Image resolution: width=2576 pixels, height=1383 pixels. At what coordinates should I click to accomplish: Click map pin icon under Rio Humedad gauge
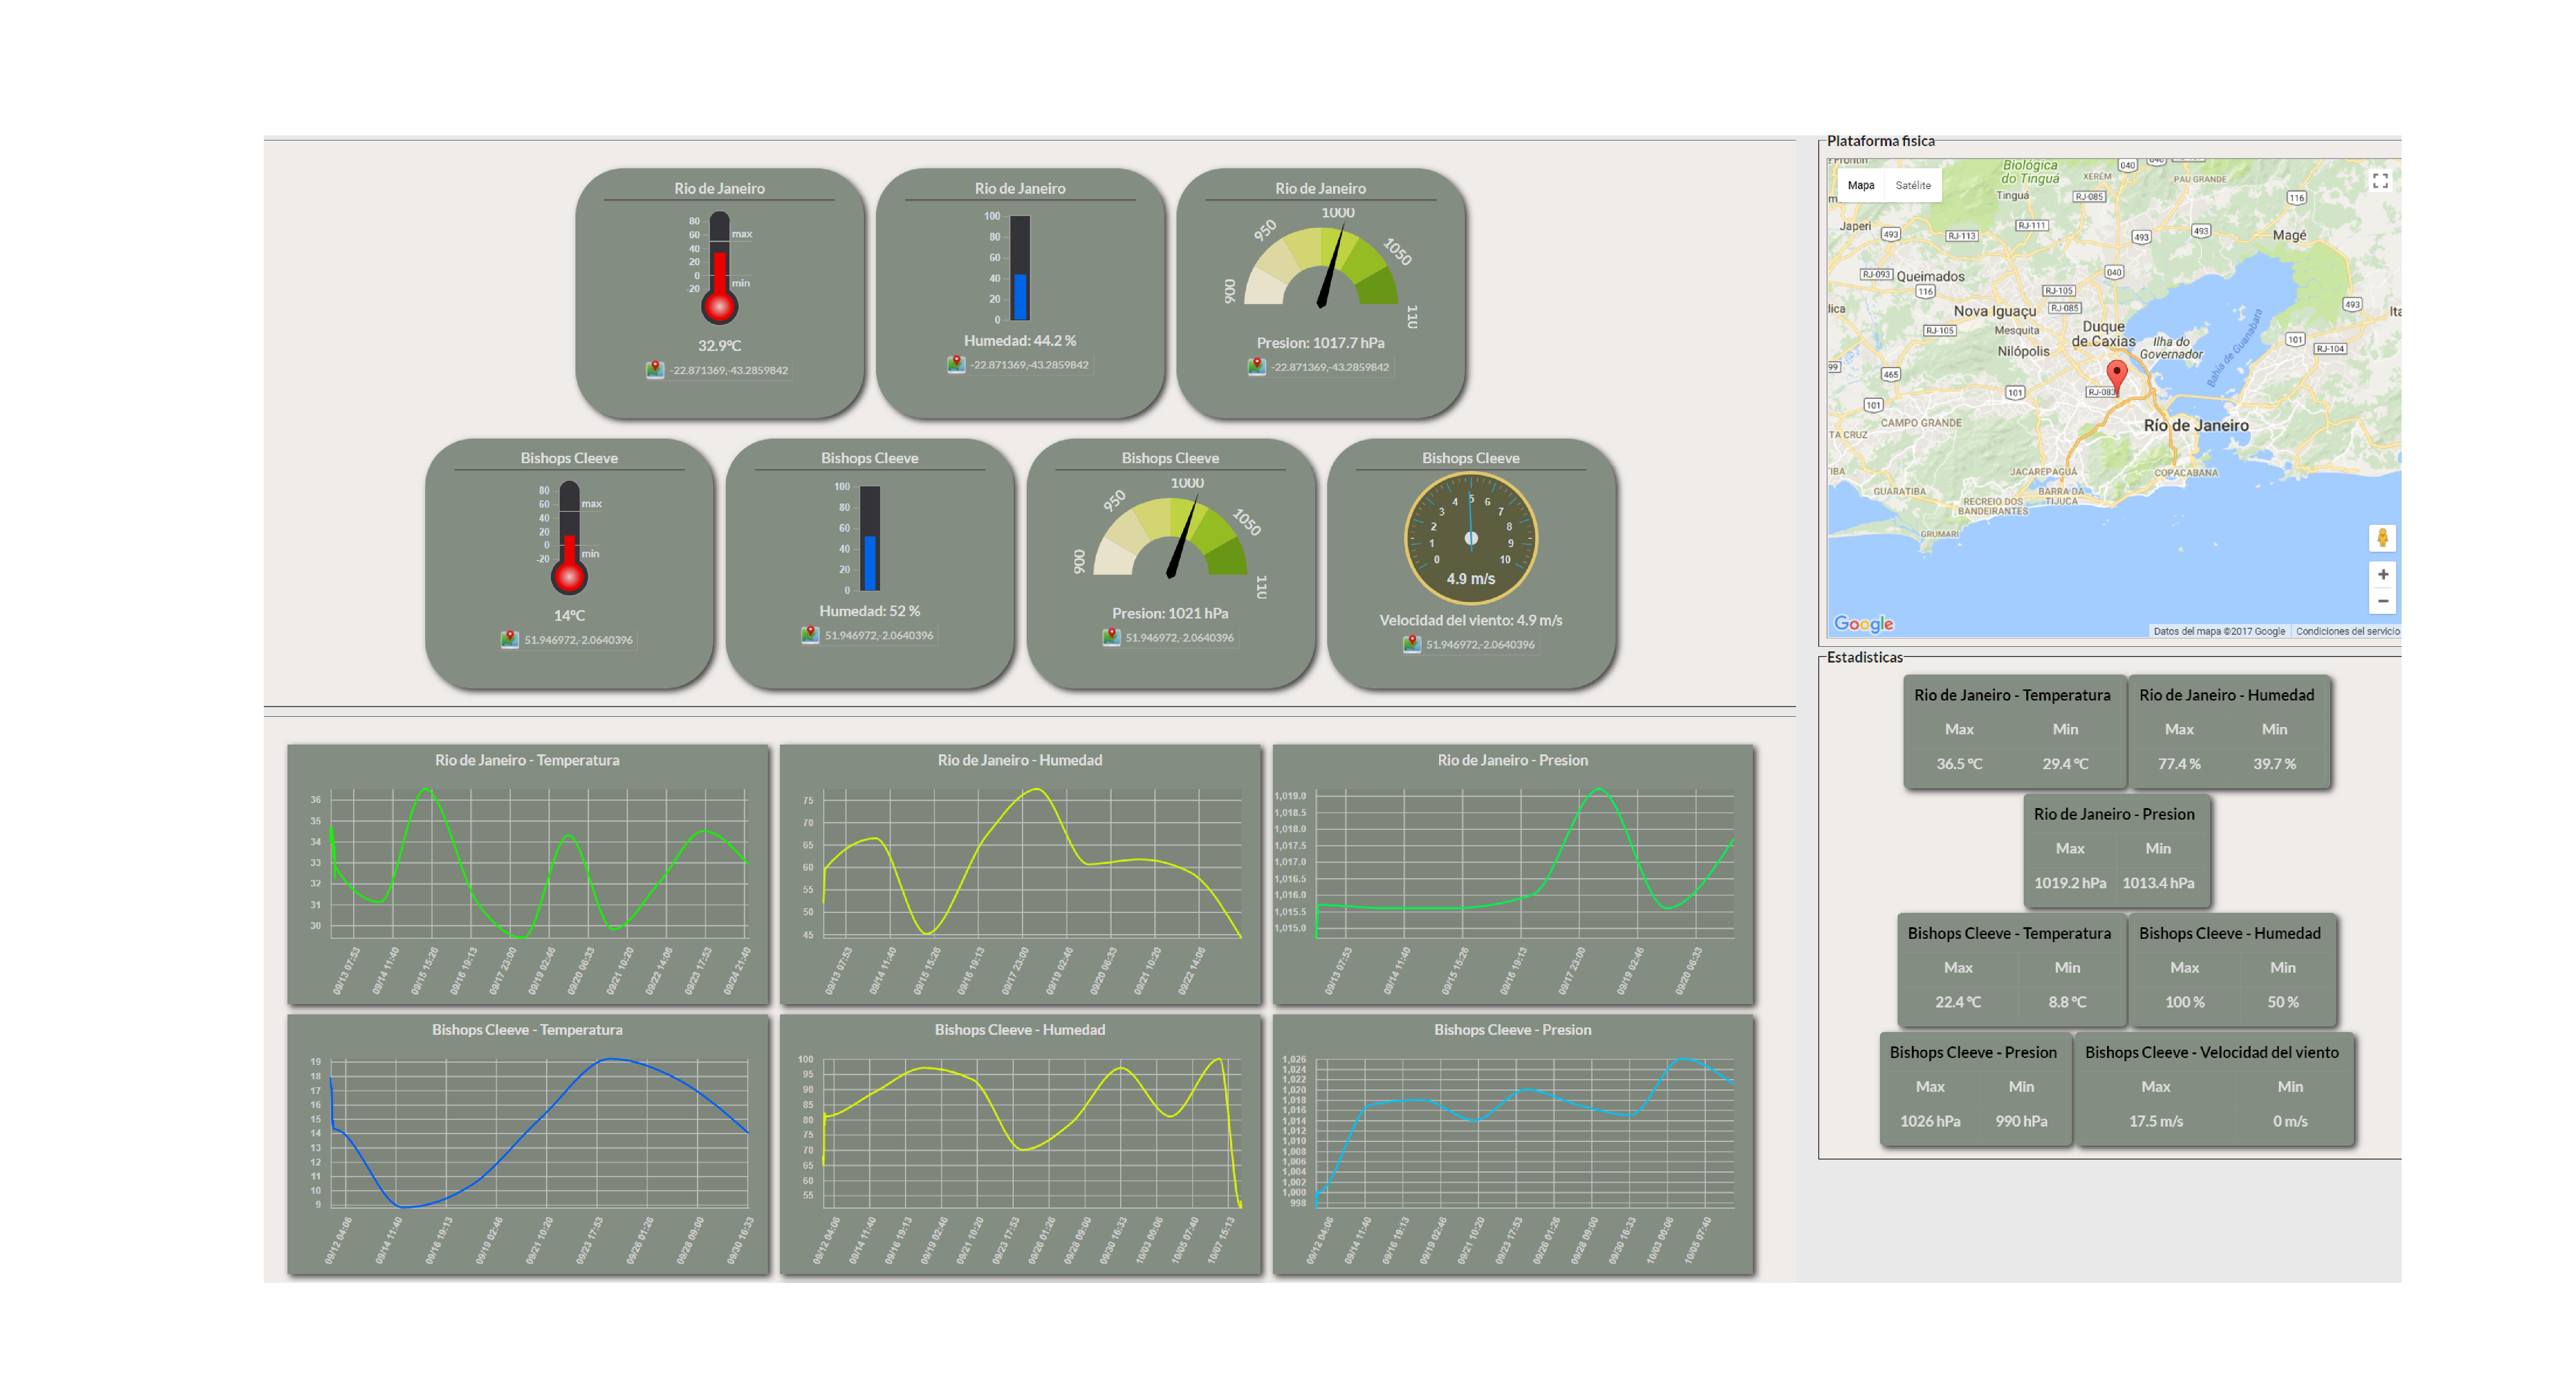[956, 364]
